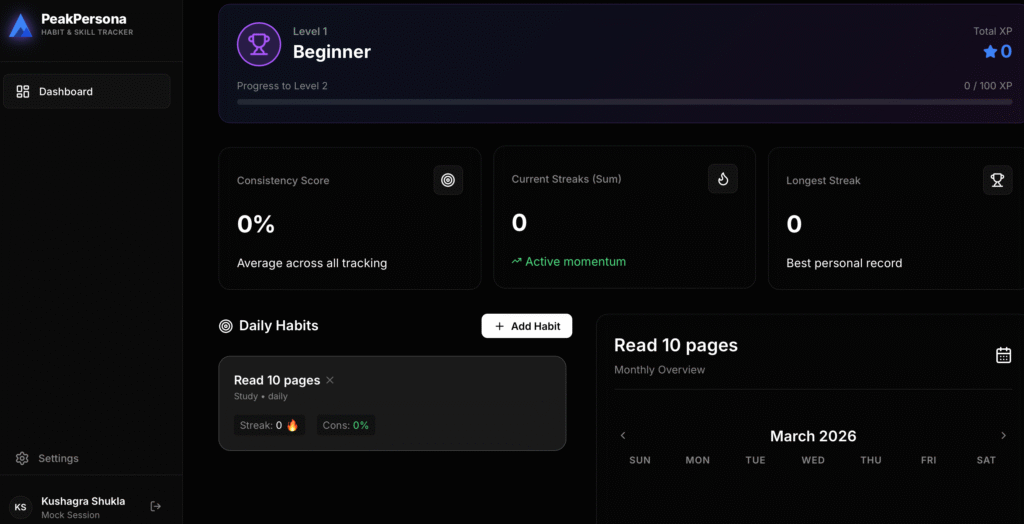The width and height of the screenshot is (1024, 524).
Task: Click the calendar icon in Monthly Overview
Action: point(1003,355)
